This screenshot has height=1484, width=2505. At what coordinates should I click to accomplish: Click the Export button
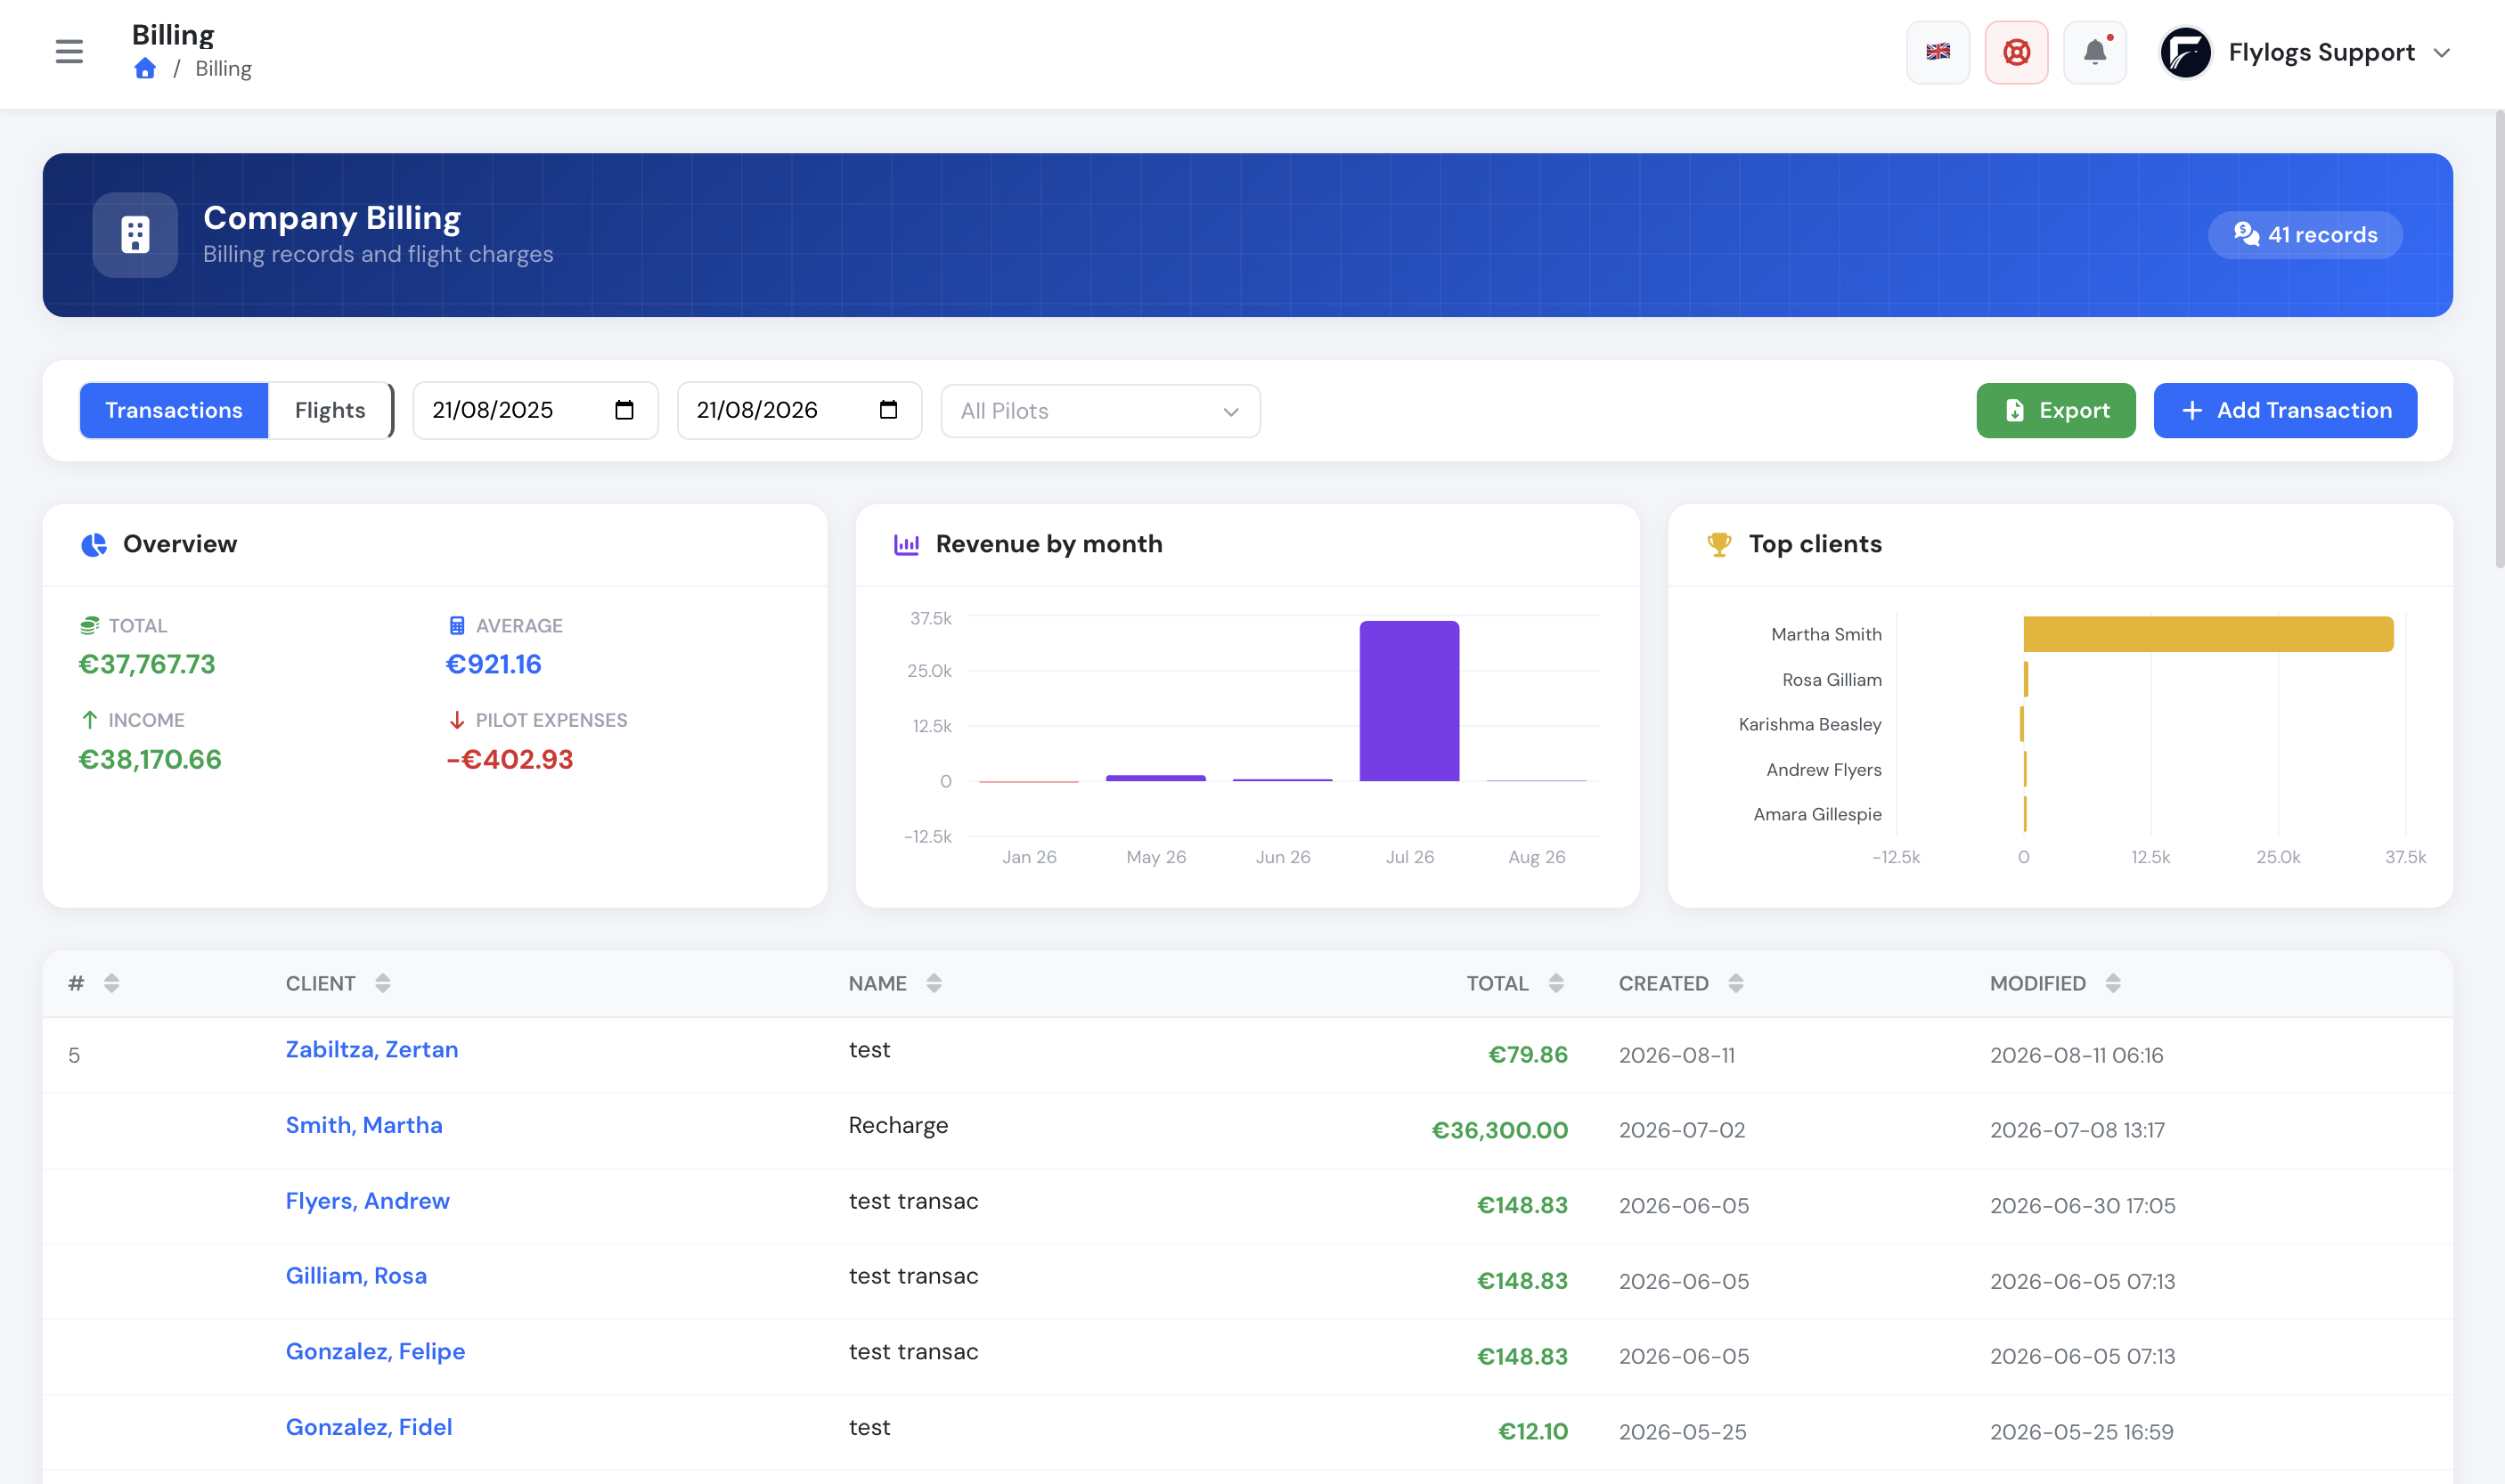tap(2056, 410)
